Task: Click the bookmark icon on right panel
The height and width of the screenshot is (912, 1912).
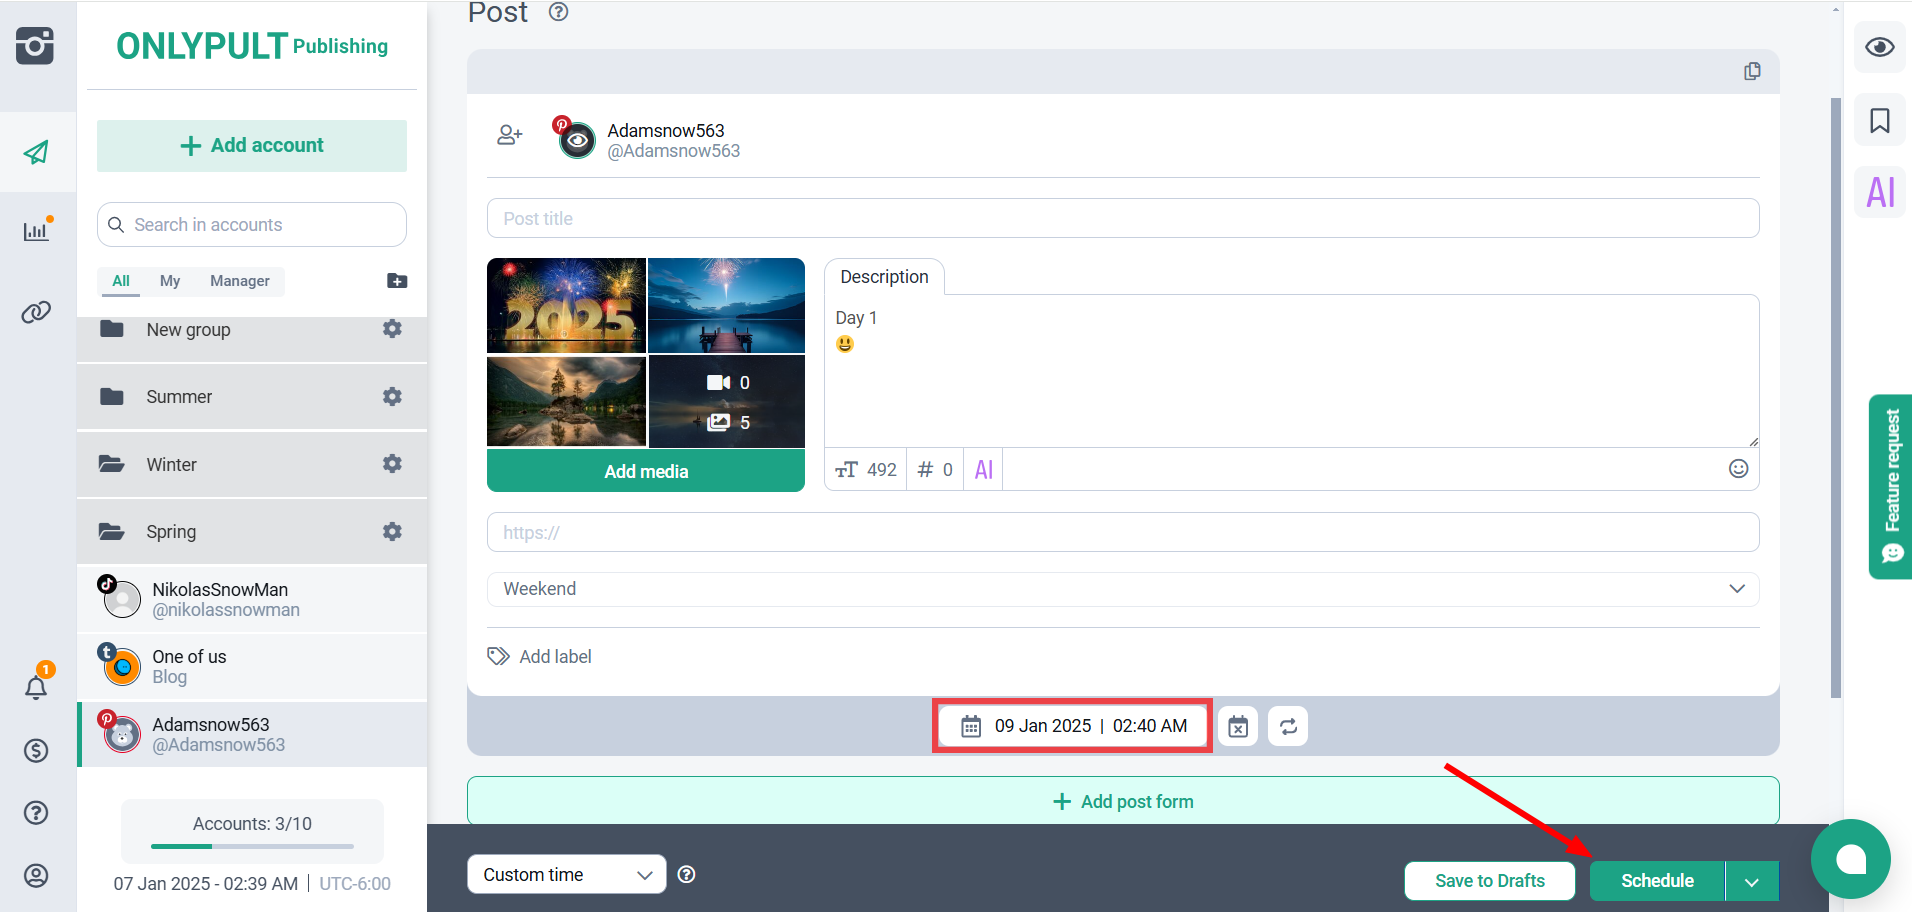Action: click(1880, 121)
